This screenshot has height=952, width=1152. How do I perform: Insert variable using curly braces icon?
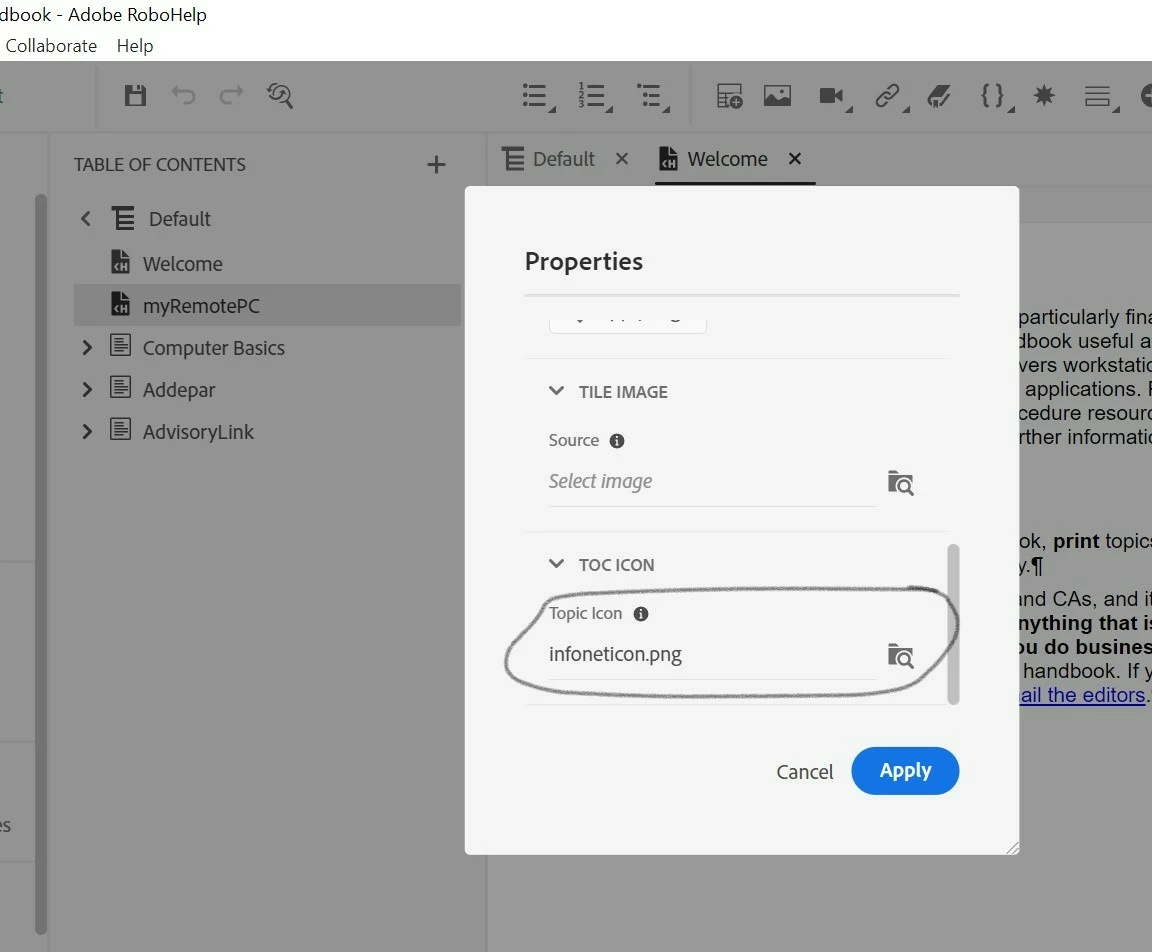[996, 96]
